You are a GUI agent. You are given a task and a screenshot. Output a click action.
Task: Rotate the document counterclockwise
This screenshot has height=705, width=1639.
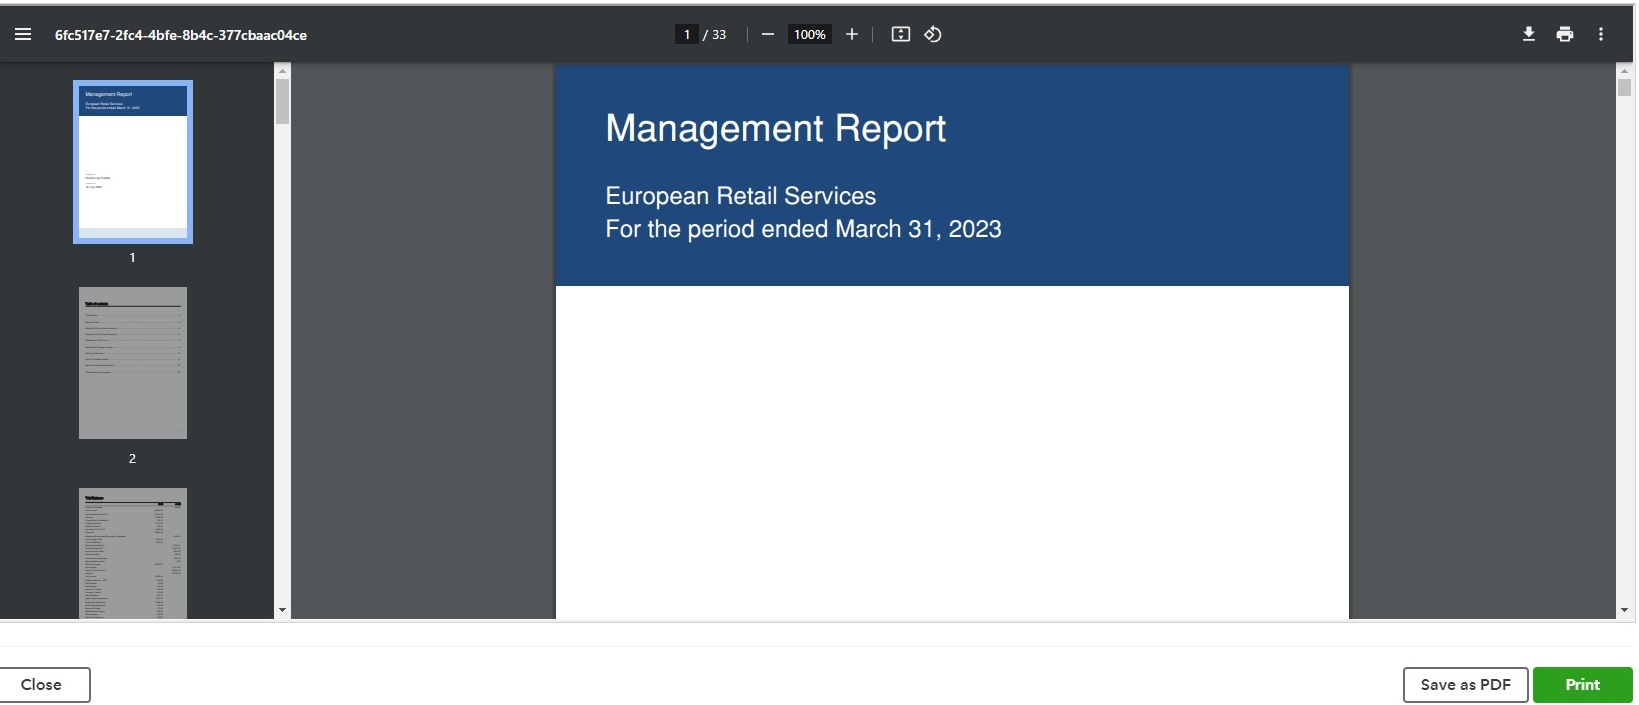(x=933, y=34)
